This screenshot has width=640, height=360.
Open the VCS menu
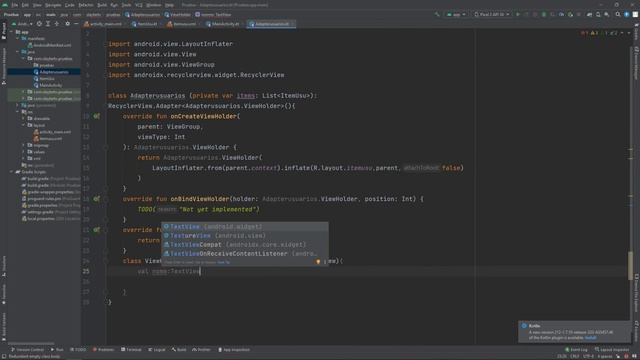(139, 5)
